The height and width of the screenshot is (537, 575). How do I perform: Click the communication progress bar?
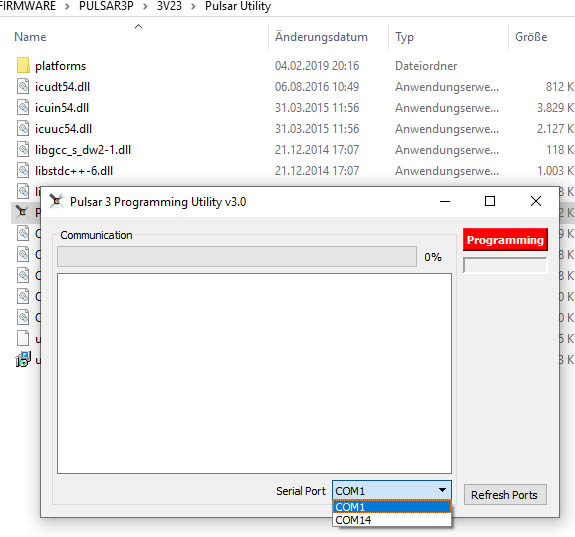(x=237, y=256)
